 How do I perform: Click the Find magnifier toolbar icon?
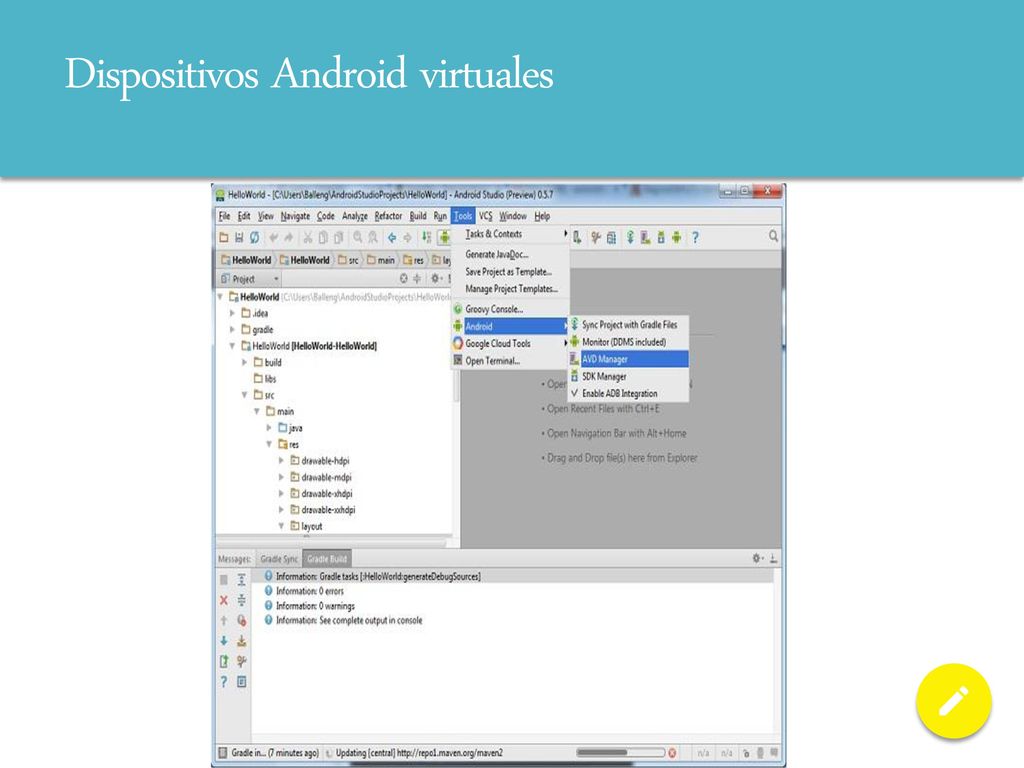pyautogui.click(x=358, y=238)
